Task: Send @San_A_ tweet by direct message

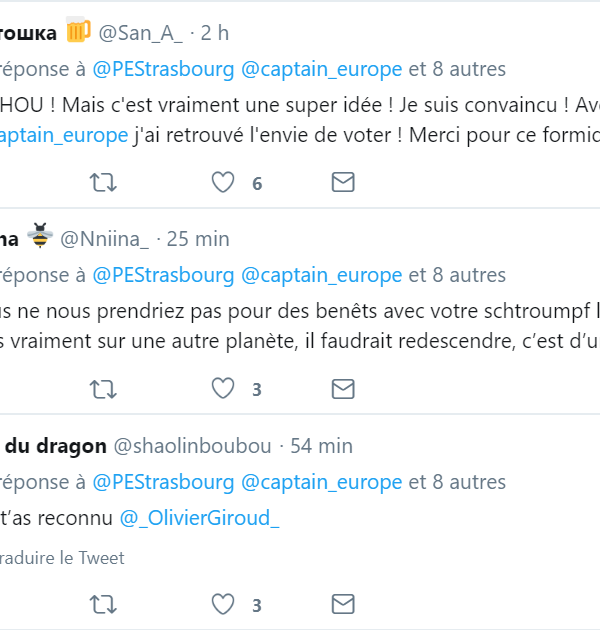Action: click(343, 182)
